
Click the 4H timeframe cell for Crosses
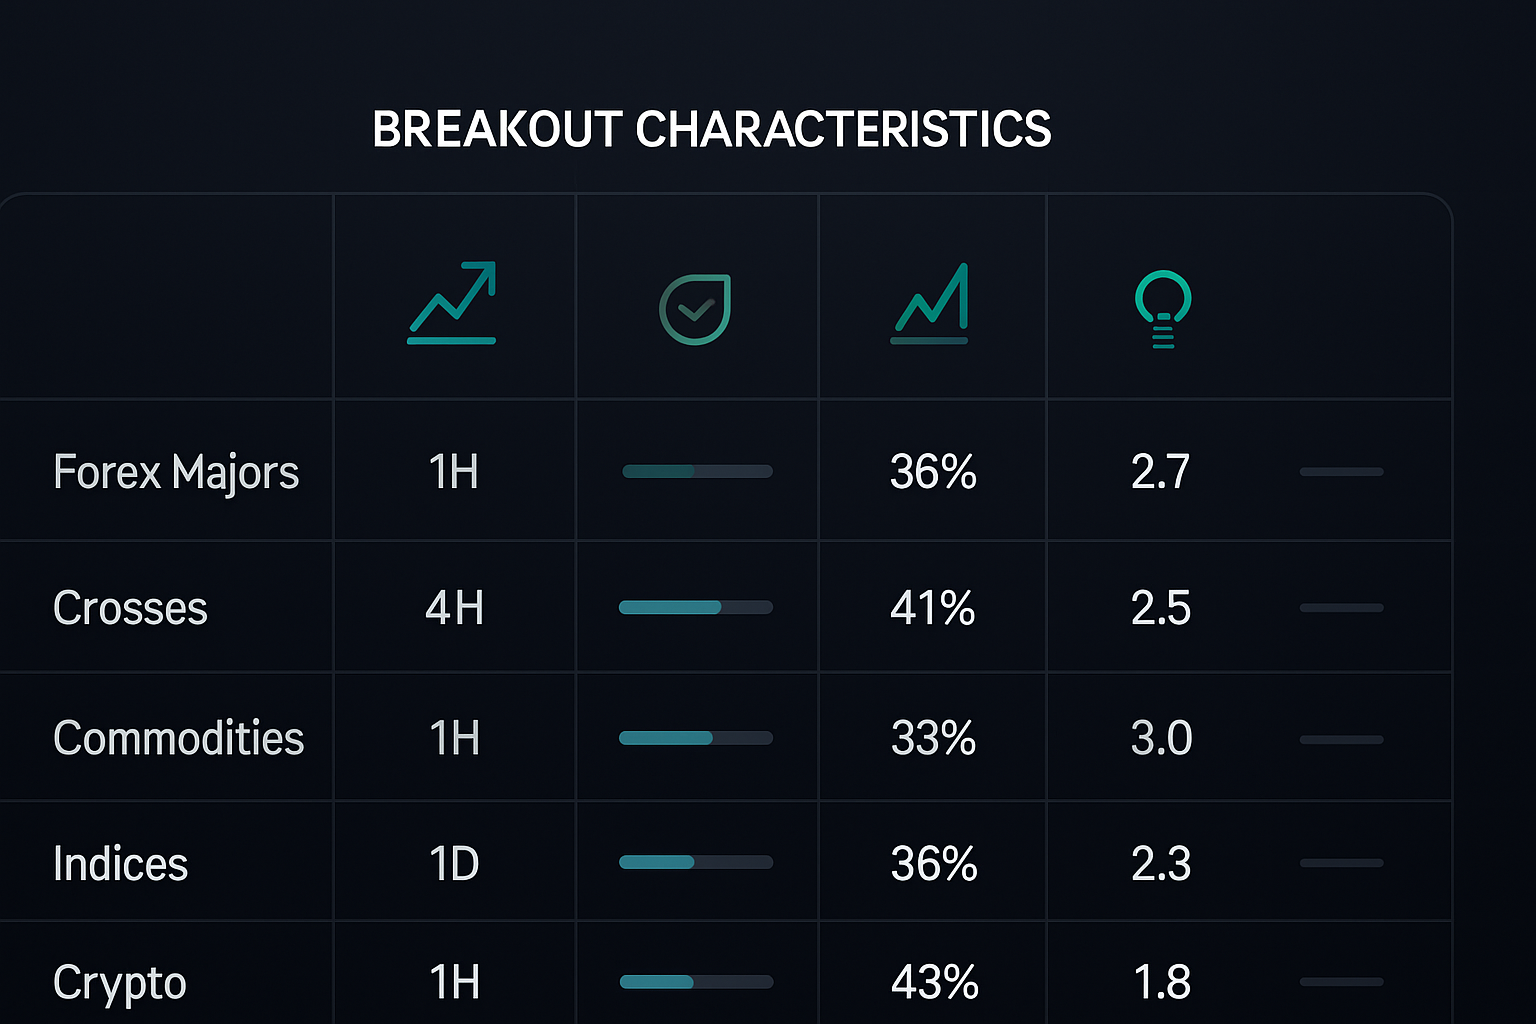pos(454,608)
